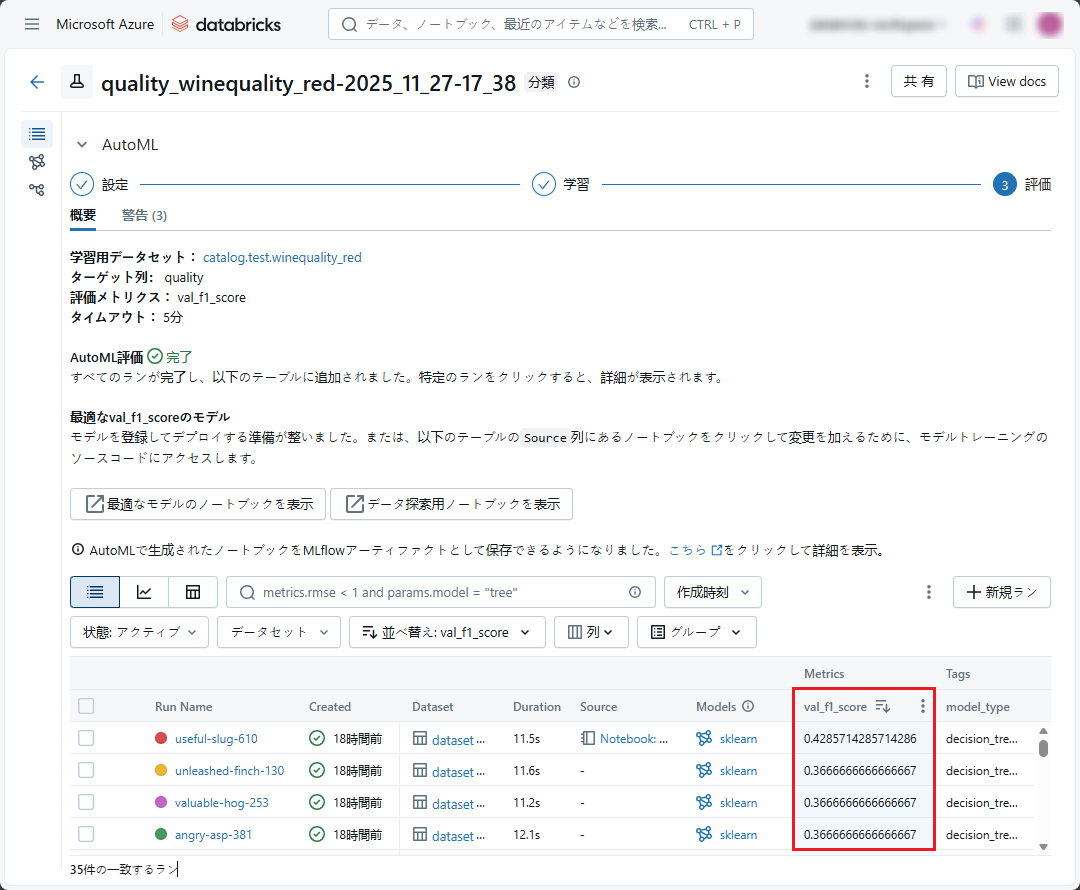The height and width of the screenshot is (890, 1080).
Task: Click the back arrow beside experiment title
Action: (x=37, y=82)
